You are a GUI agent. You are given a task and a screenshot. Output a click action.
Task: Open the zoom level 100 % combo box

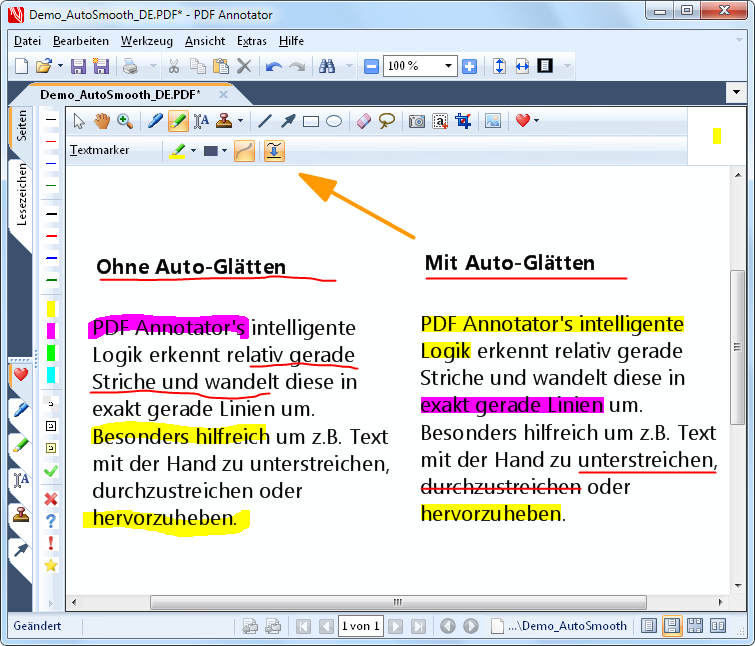(x=420, y=66)
